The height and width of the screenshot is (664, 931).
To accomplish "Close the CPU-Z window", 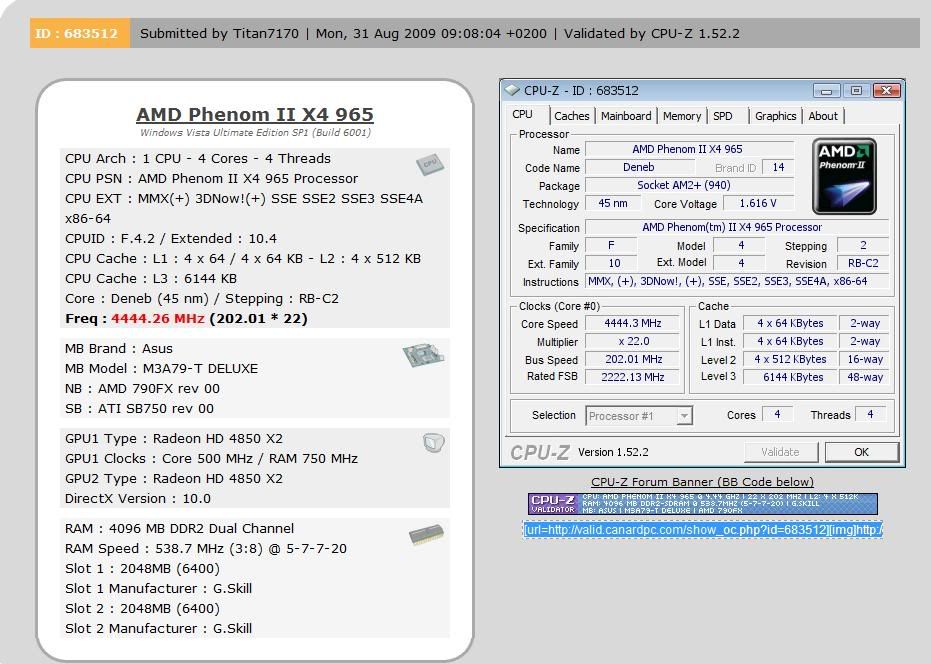I will coord(886,90).
